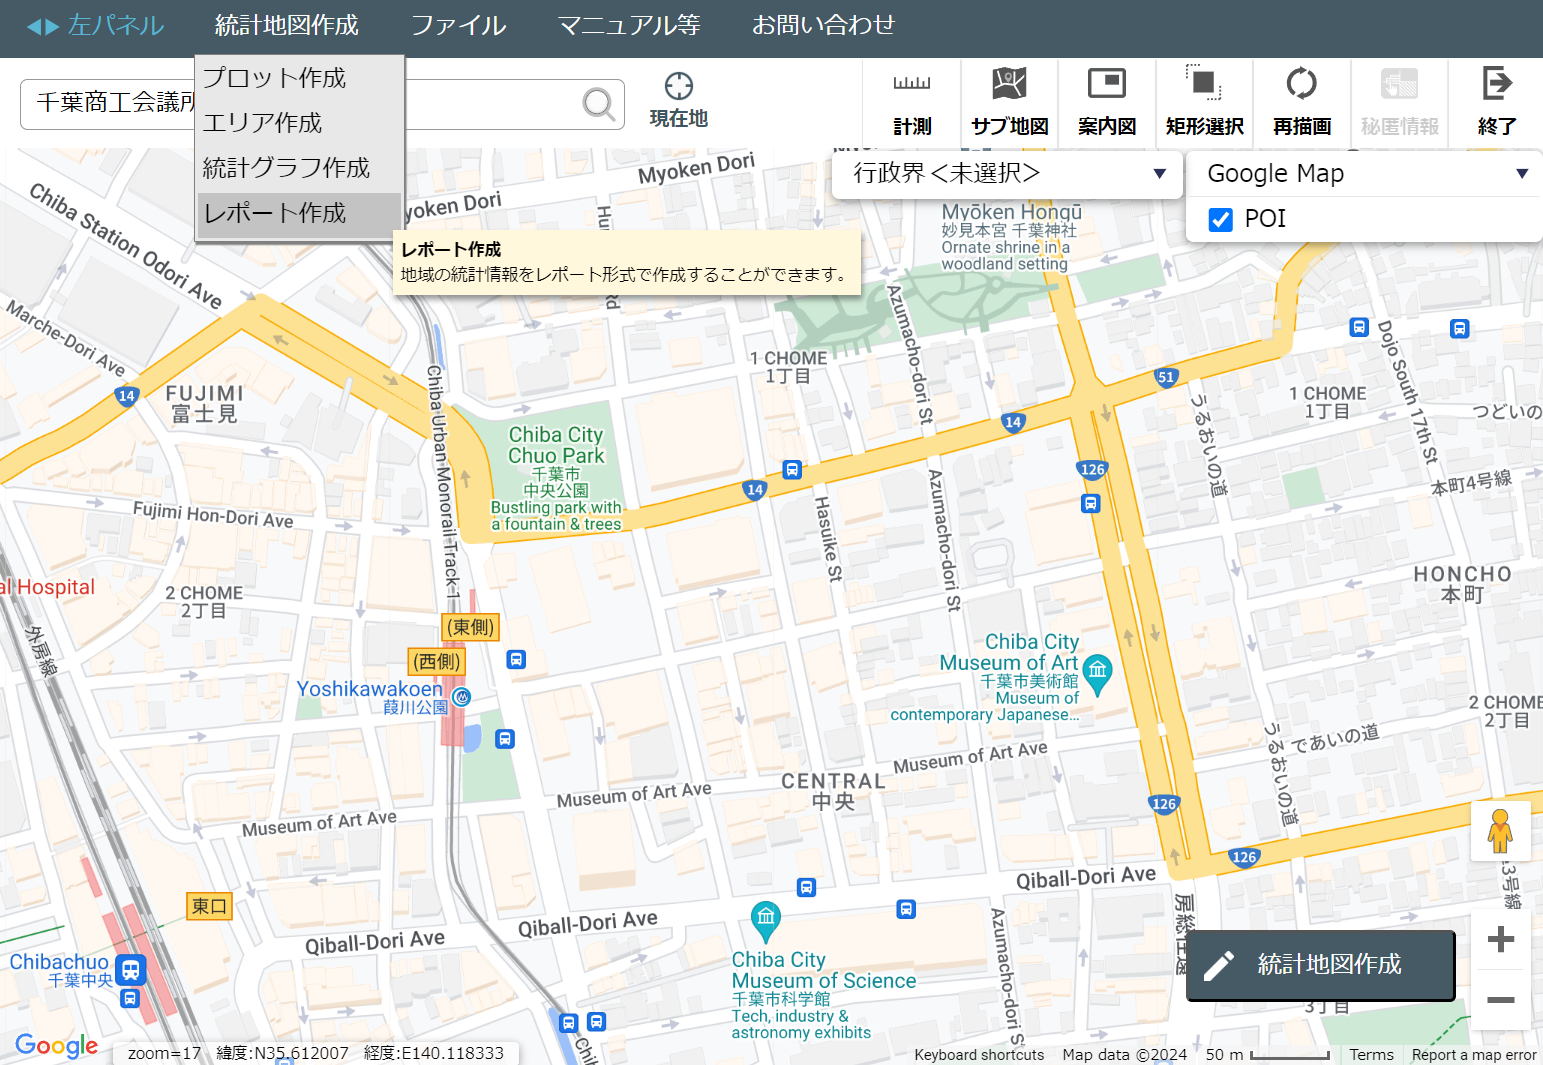1543x1065 pixels.
Task: Click the (西側) station label
Action: click(437, 661)
